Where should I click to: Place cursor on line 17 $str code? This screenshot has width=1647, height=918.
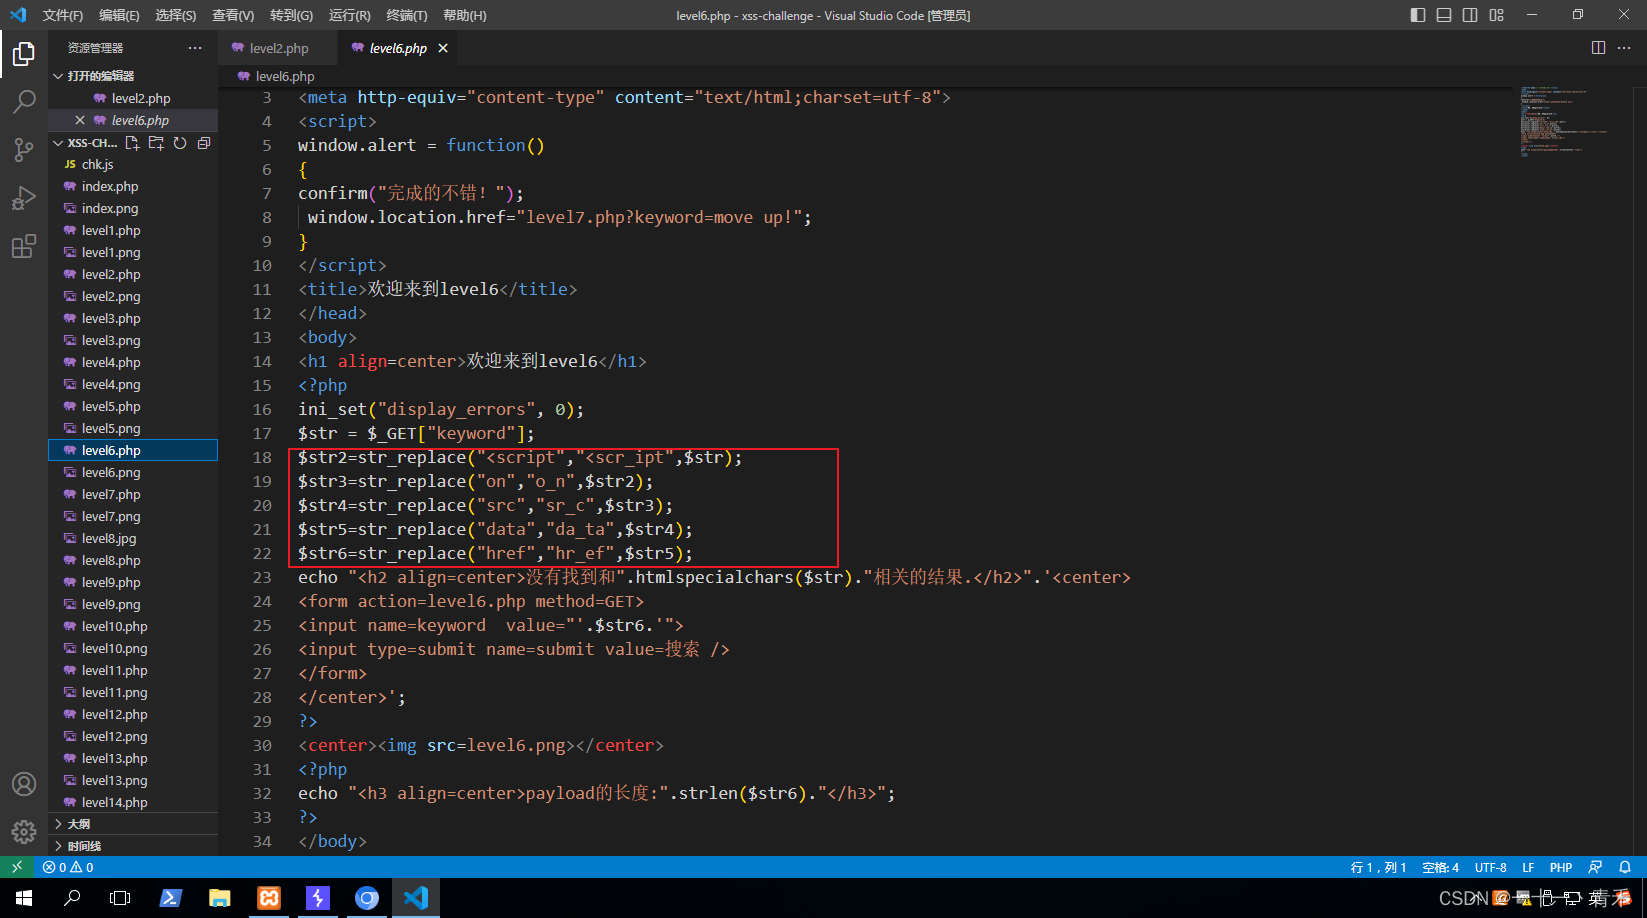coord(416,433)
